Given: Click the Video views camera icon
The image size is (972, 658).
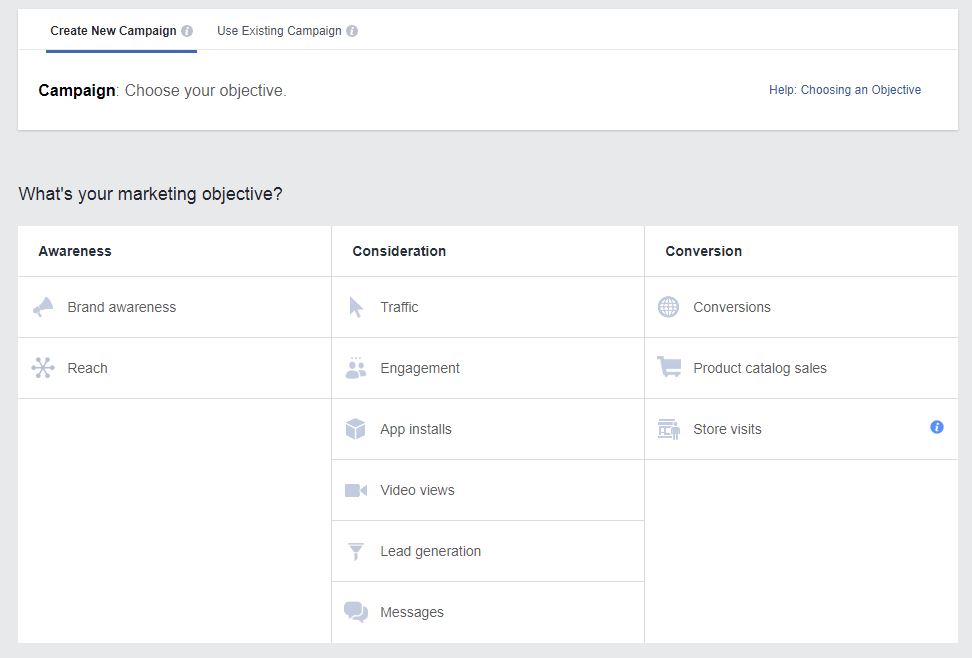Looking at the screenshot, I should (356, 490).
